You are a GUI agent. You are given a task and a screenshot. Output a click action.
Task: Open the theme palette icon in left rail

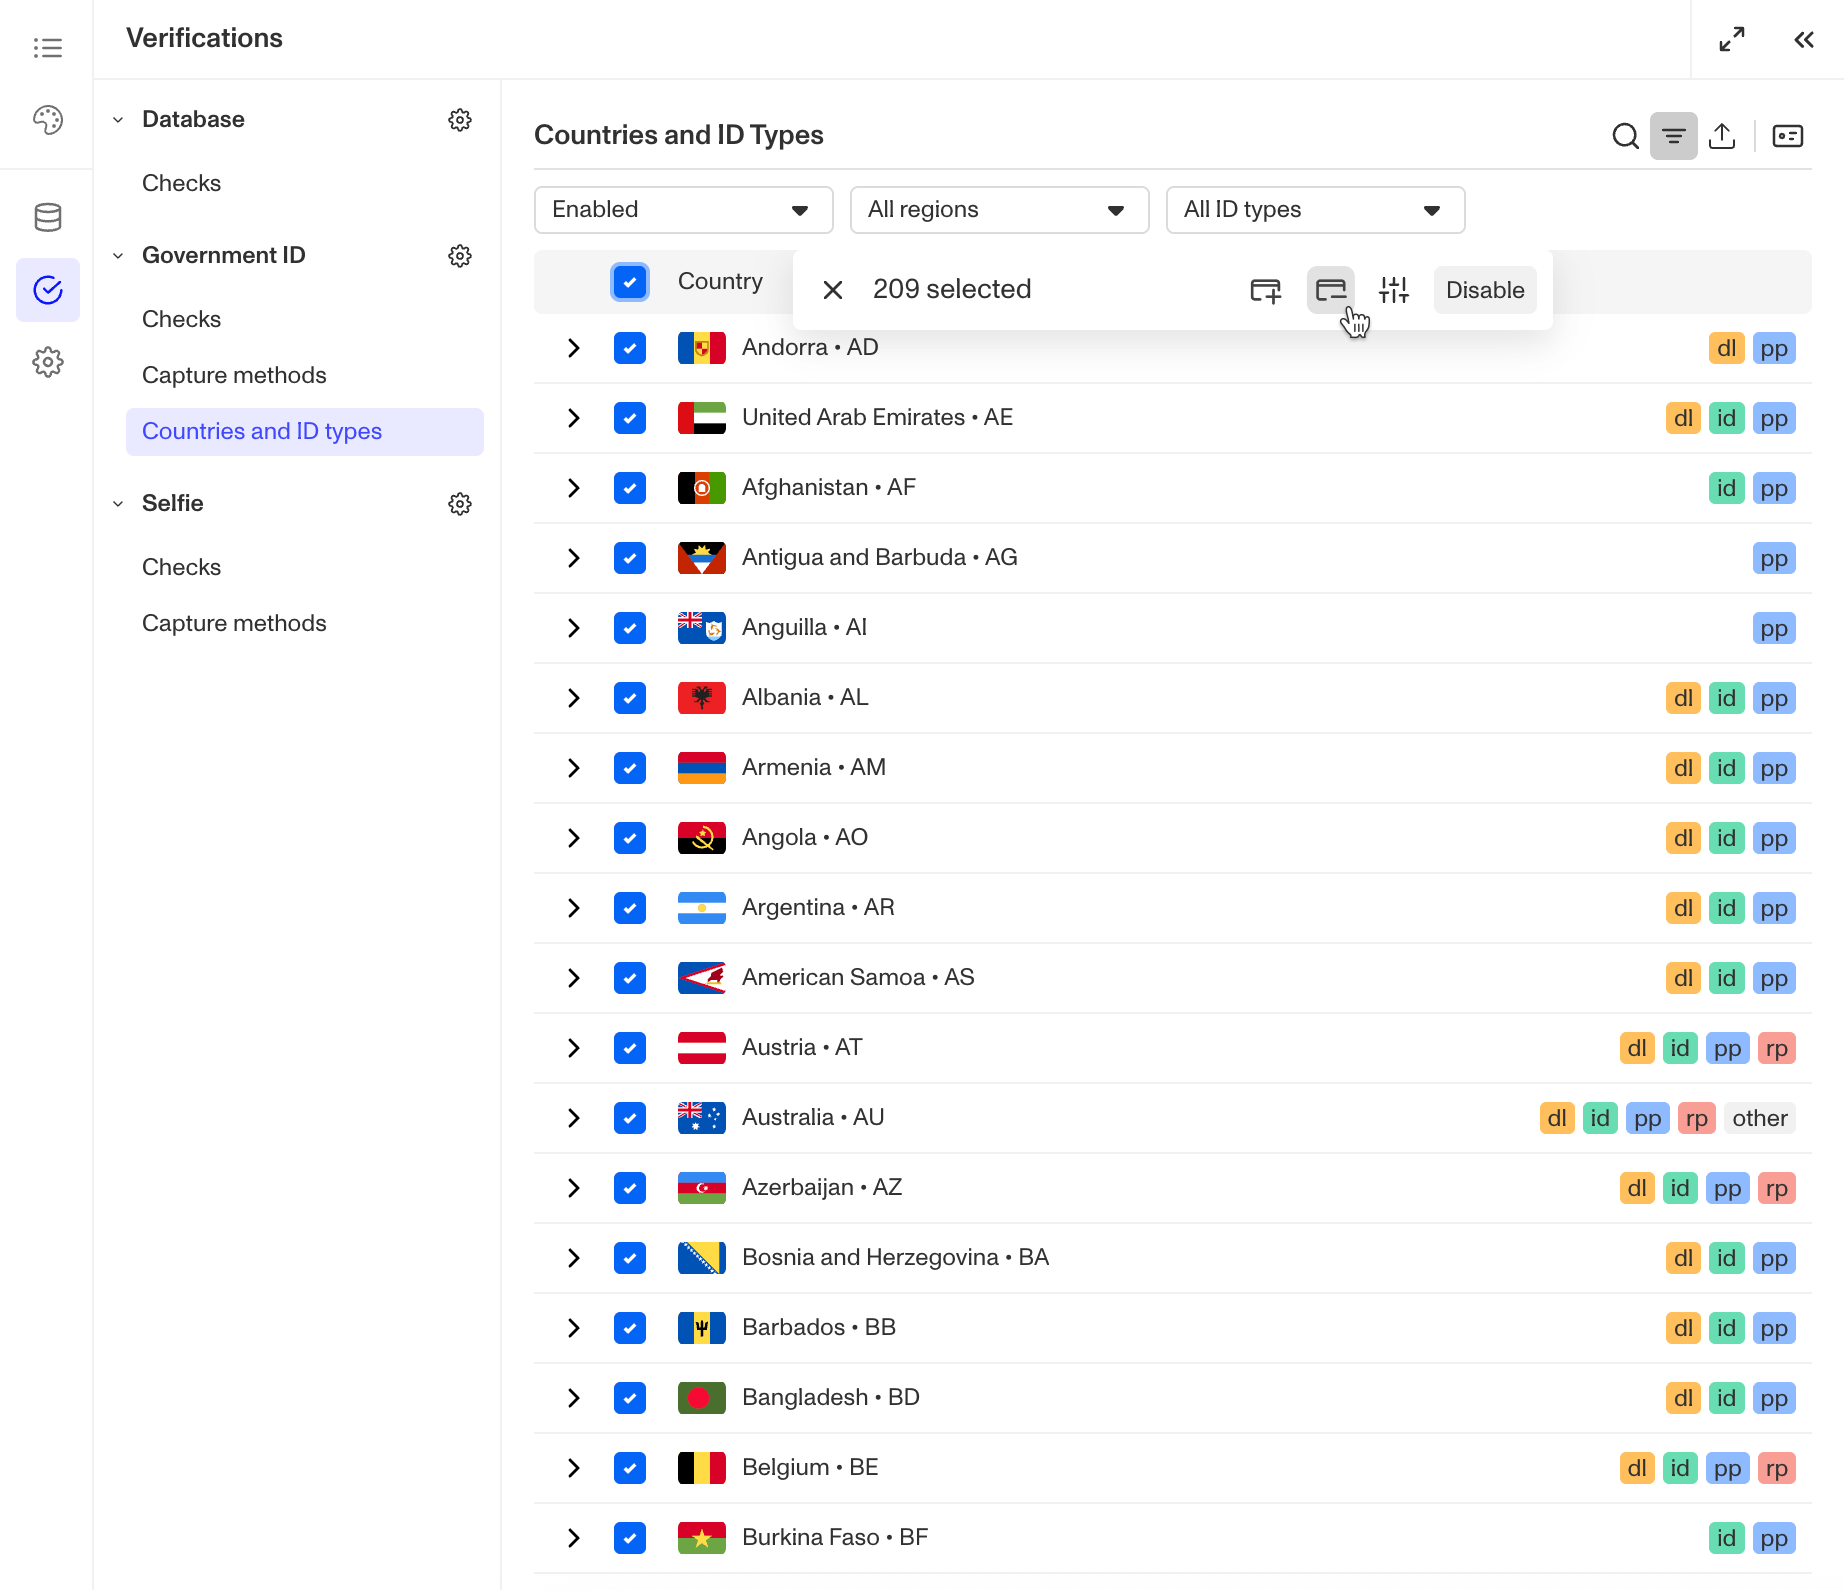[47, 120]
